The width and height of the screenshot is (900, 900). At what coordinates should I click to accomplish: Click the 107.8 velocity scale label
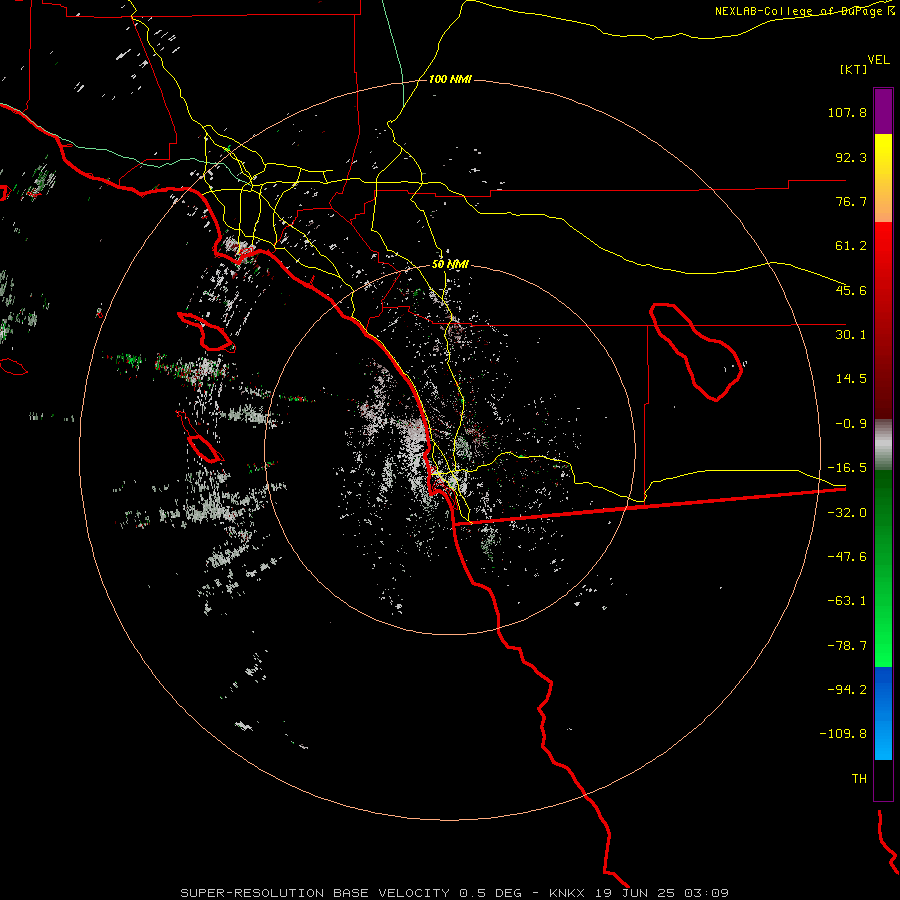pos(847,112)
